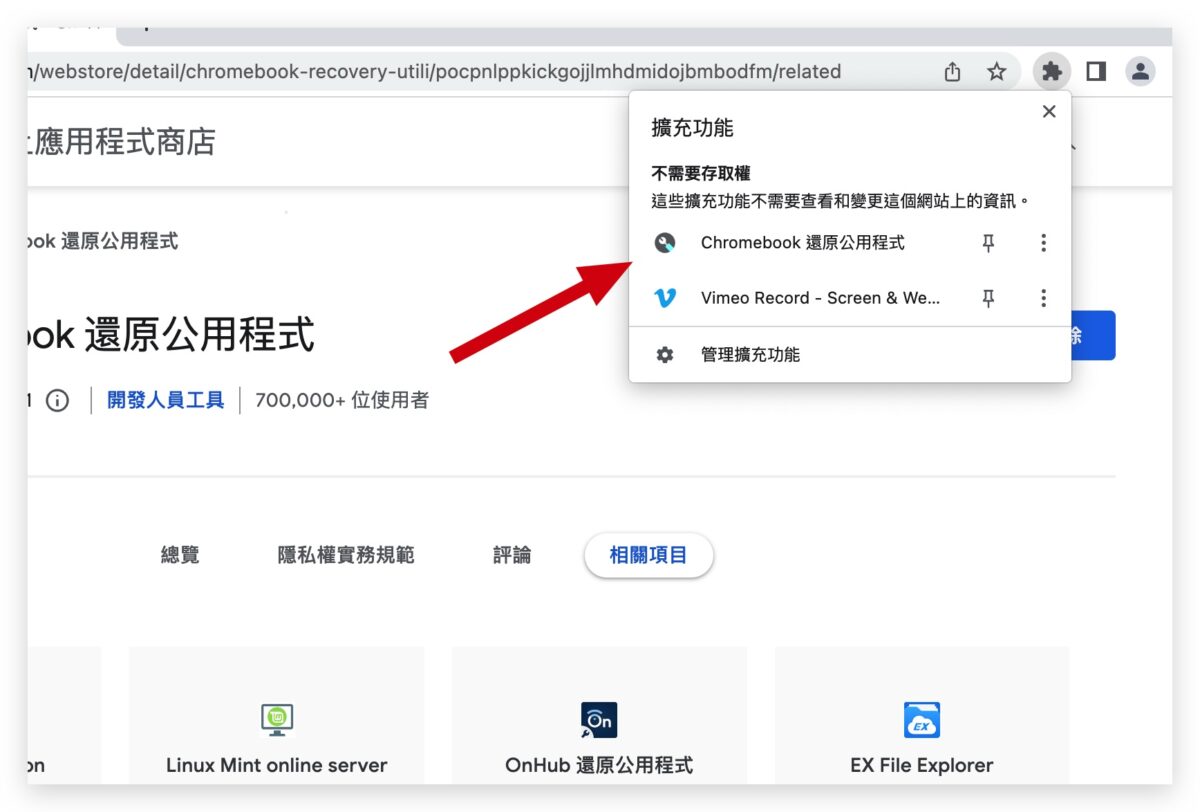Click the 應用程式商店 header title
Viewport: 1200px width, 812px height.
tap(121, 142)
